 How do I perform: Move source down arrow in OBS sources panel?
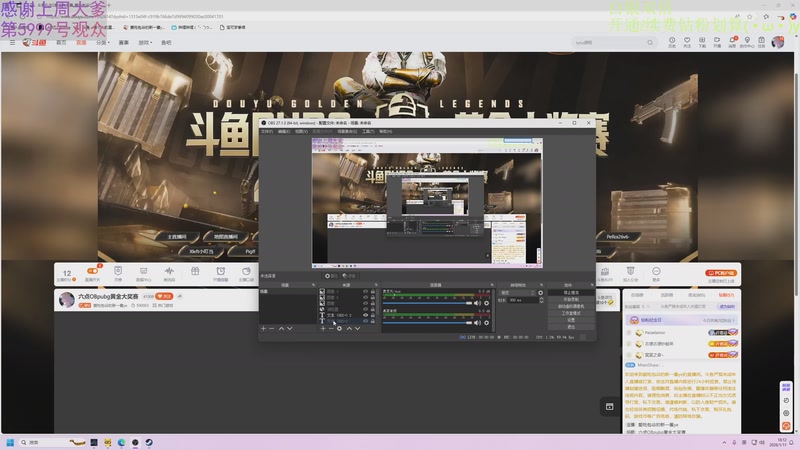pyautogui.click(x=357, y=329)
